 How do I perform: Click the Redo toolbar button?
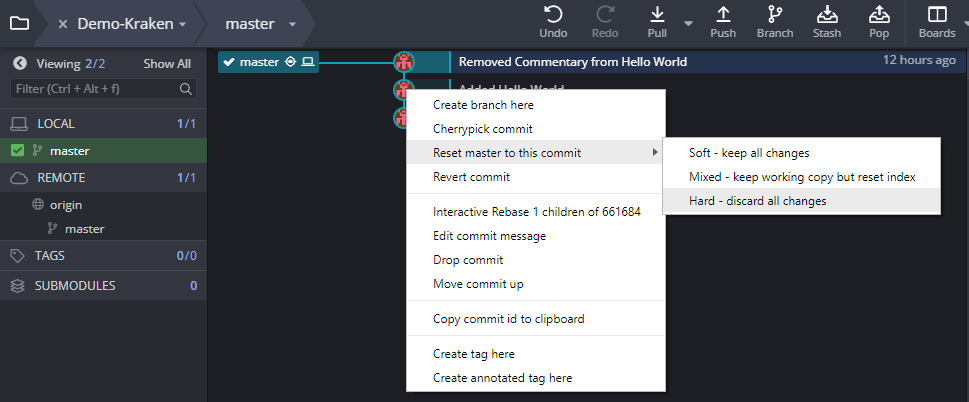tap(605, 23)
